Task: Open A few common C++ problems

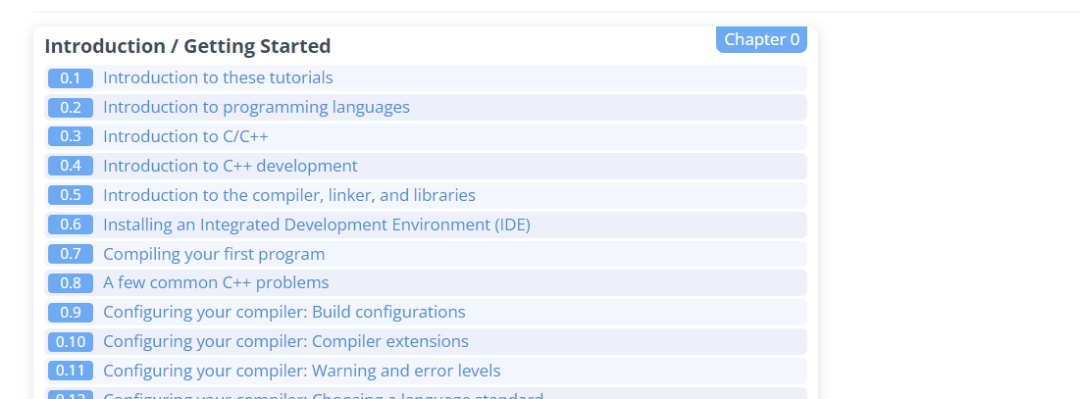Action: [x=216, y=283]
